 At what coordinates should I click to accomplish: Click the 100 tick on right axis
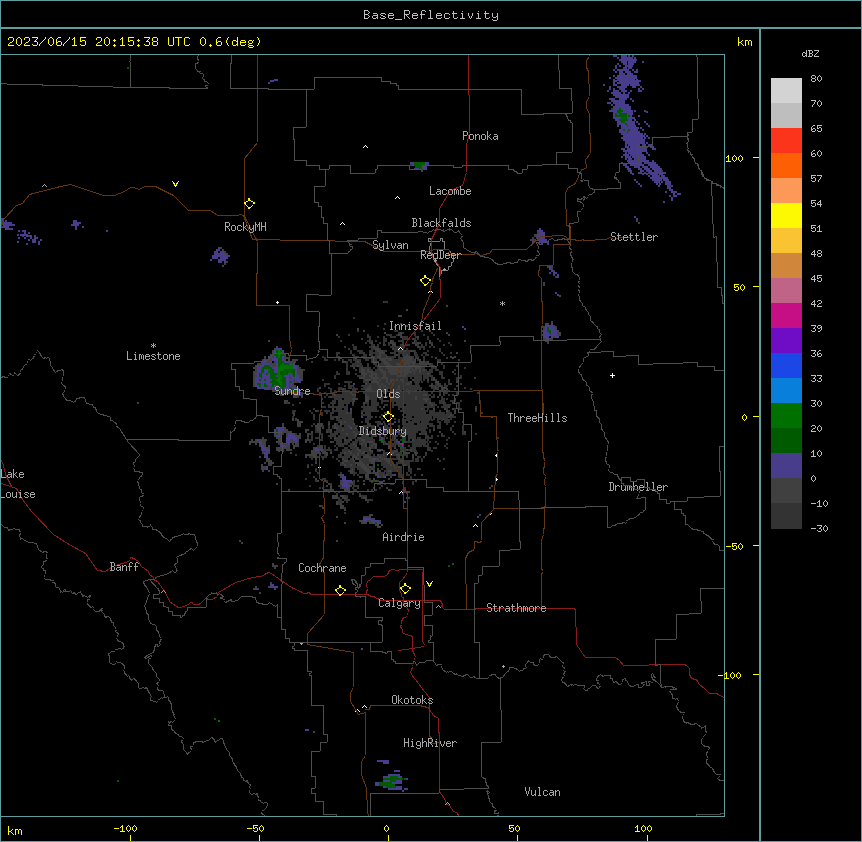(734, 158)
